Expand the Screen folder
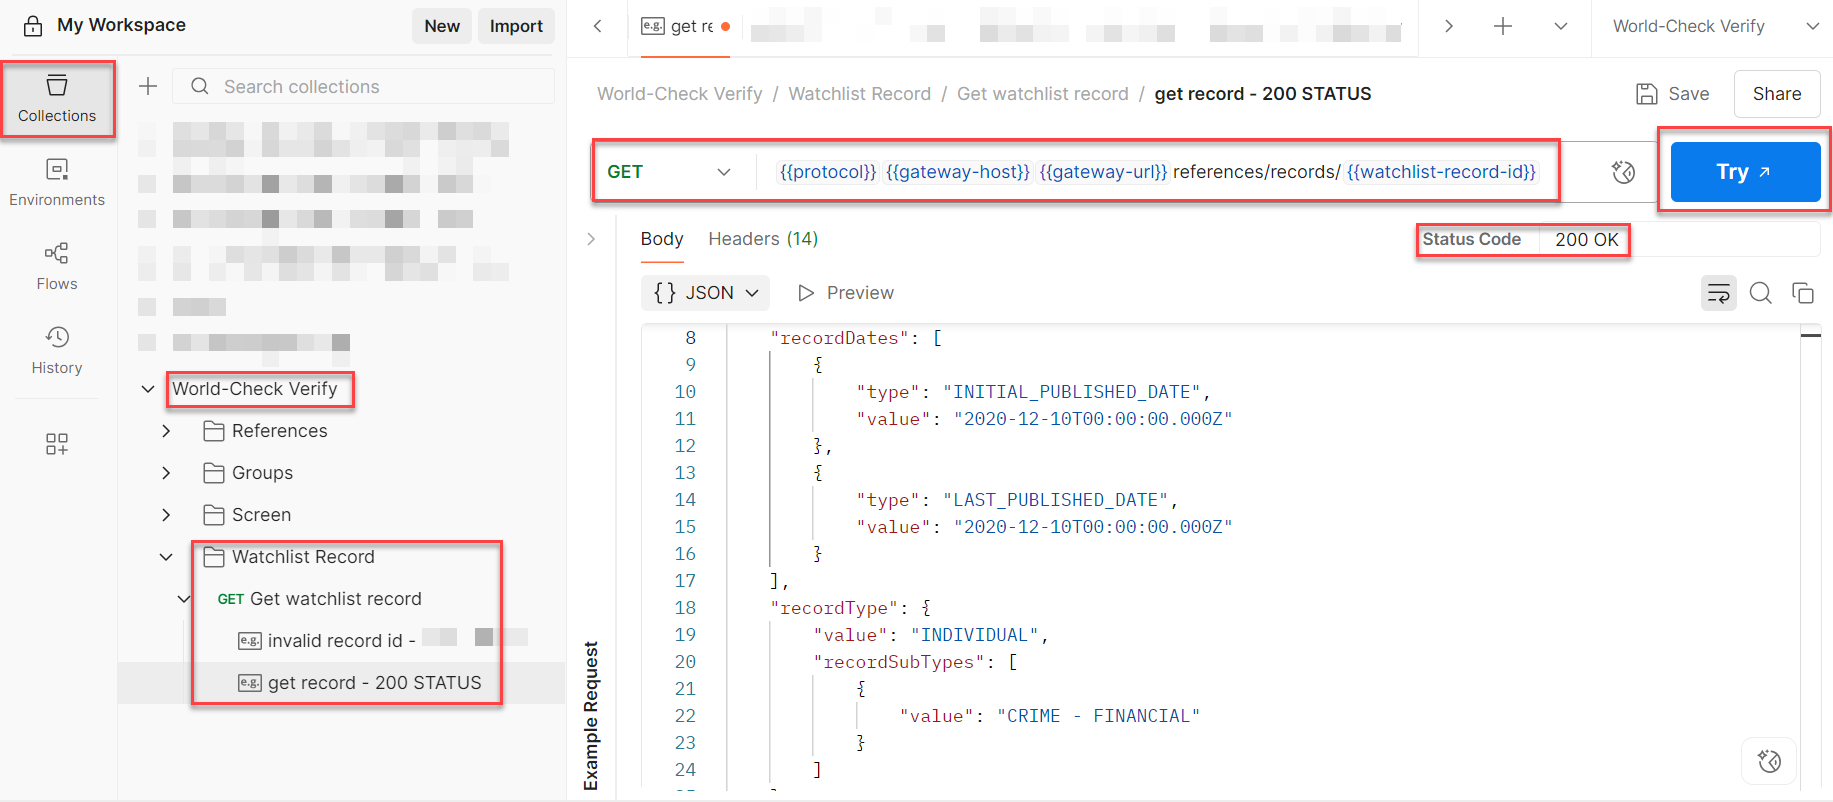 166,515
